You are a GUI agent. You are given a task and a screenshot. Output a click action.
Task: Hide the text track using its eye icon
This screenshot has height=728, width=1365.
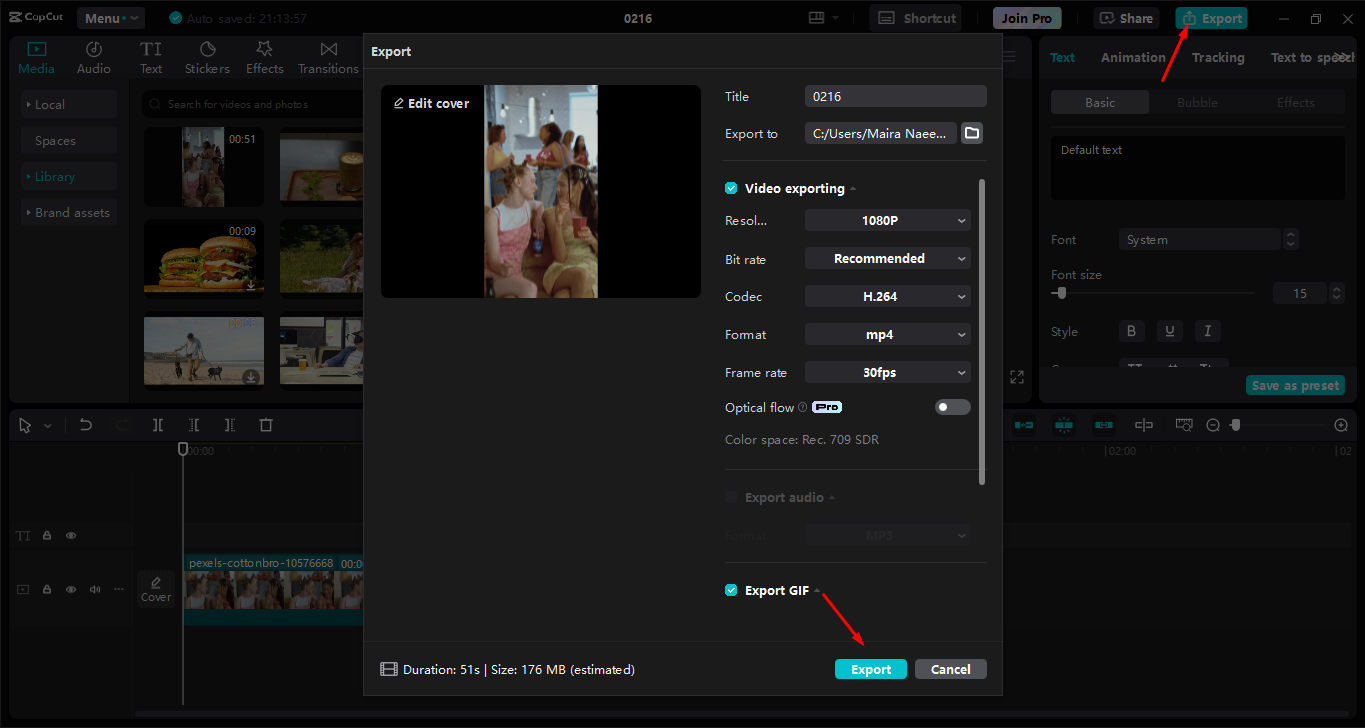click(x=71, y=535)
